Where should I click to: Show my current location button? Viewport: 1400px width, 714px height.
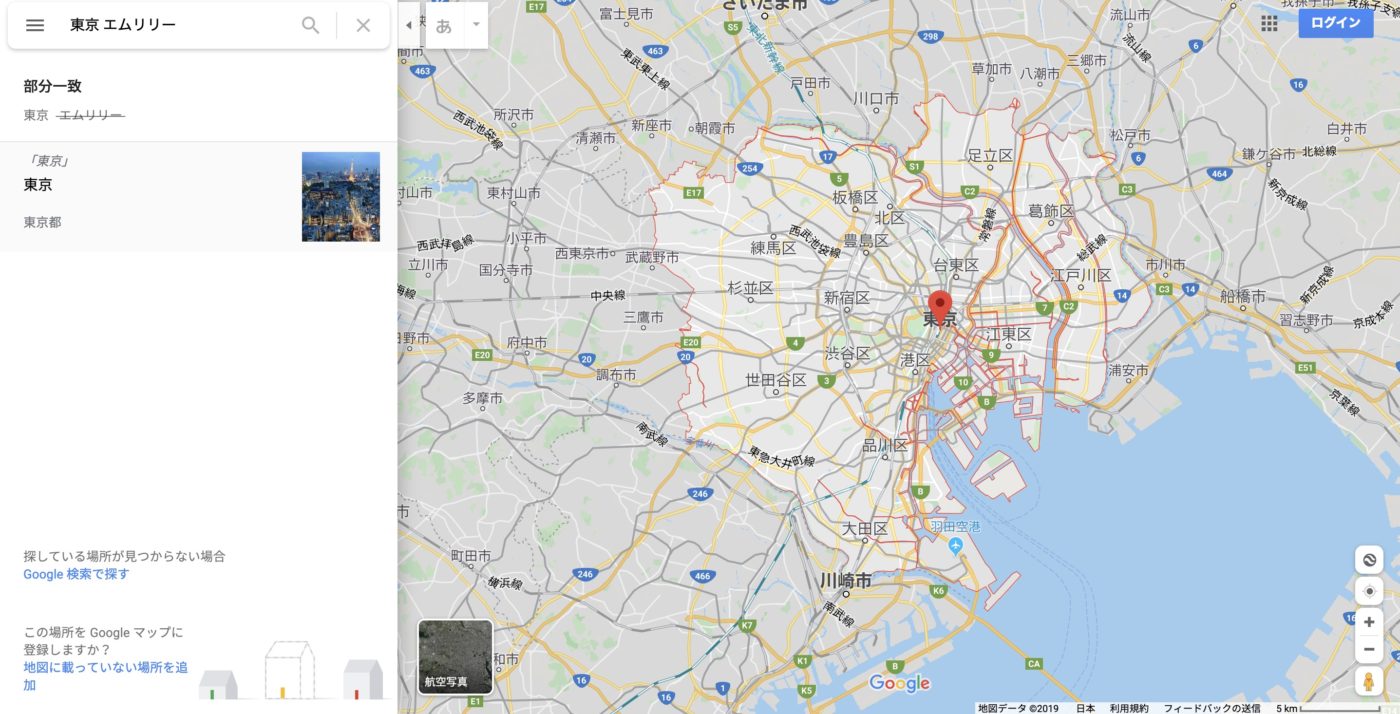coord(1369,591)
